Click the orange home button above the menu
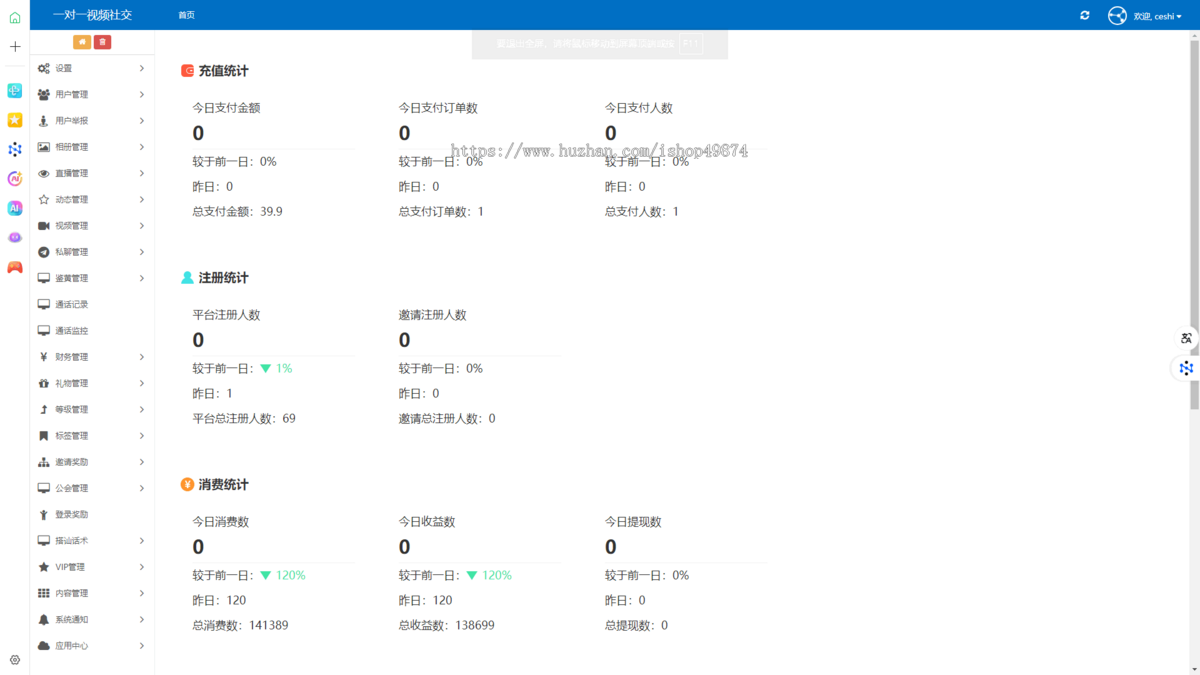1200x675 pixels. click(x=82, y=42)
